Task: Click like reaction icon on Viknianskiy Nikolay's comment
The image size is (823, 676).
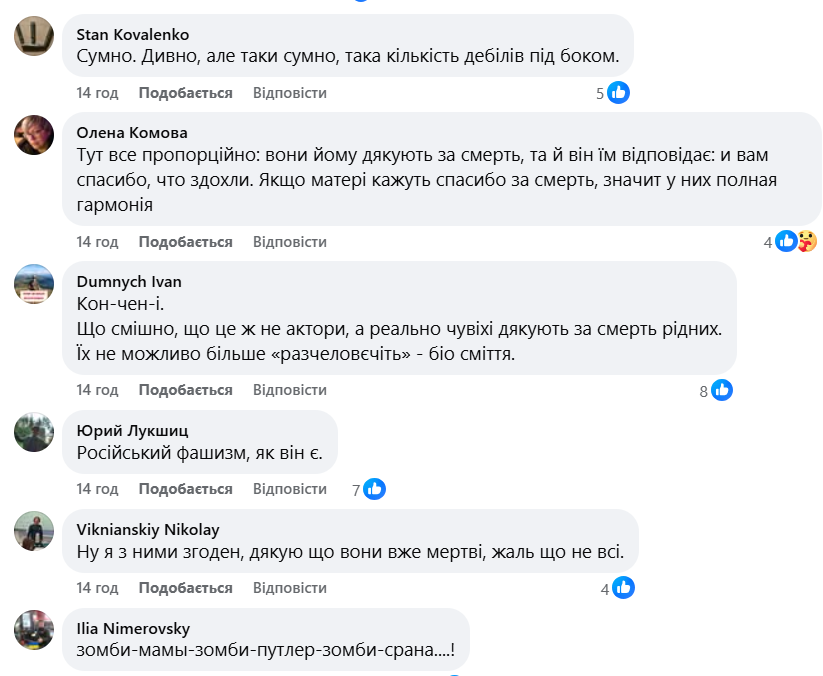Action: point(623,588)
